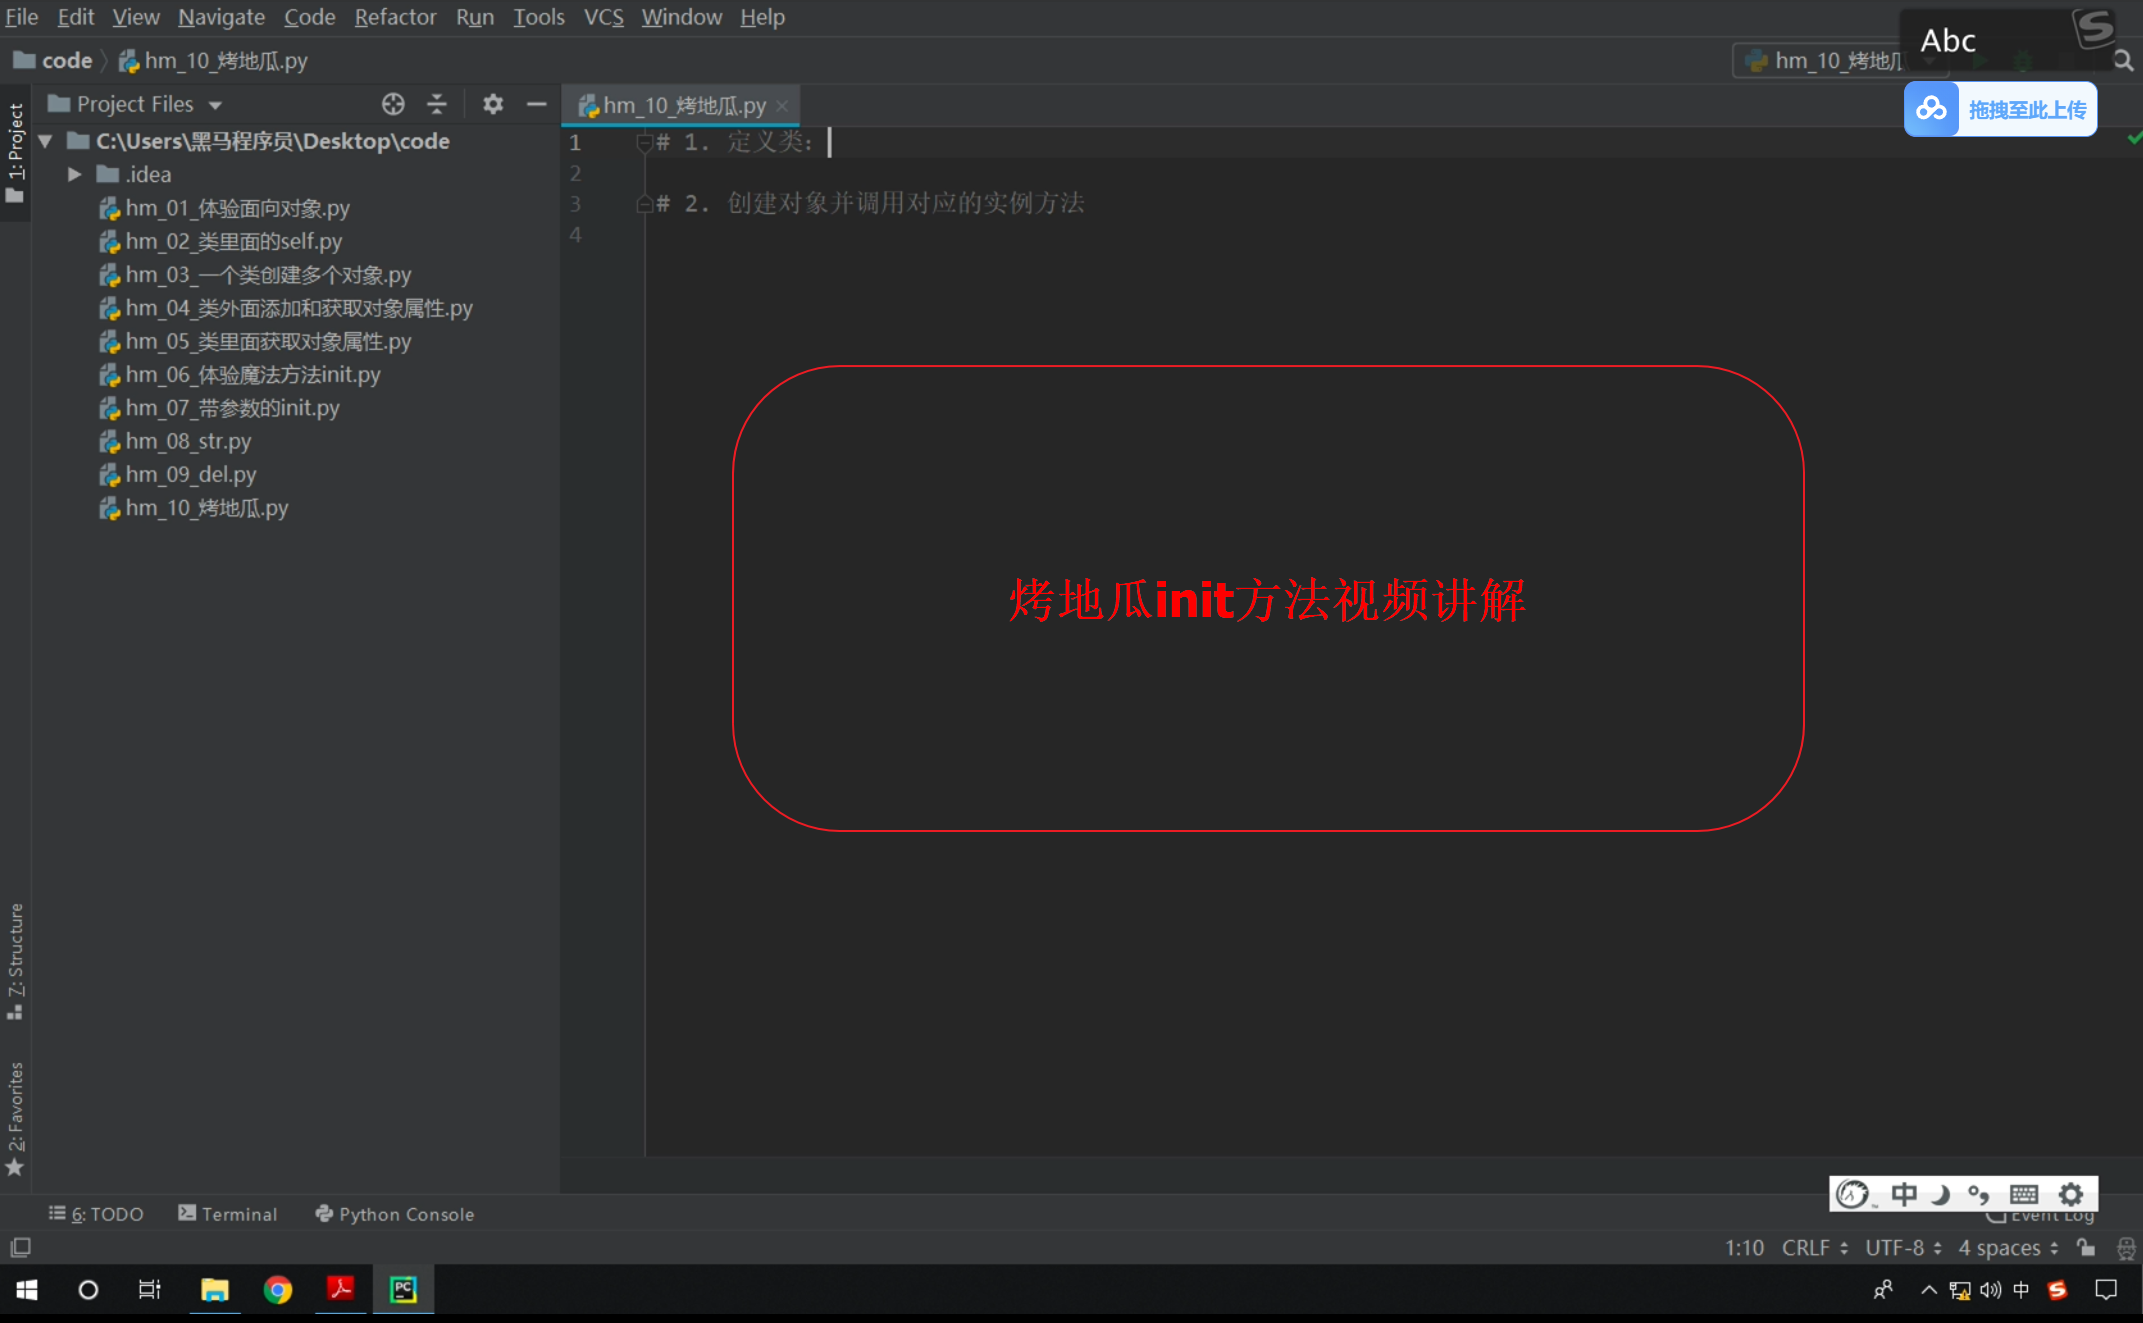Click the 1:10 cursor position indicator
This screenshot has width=2143, height=1323.
[1744, 1248]
